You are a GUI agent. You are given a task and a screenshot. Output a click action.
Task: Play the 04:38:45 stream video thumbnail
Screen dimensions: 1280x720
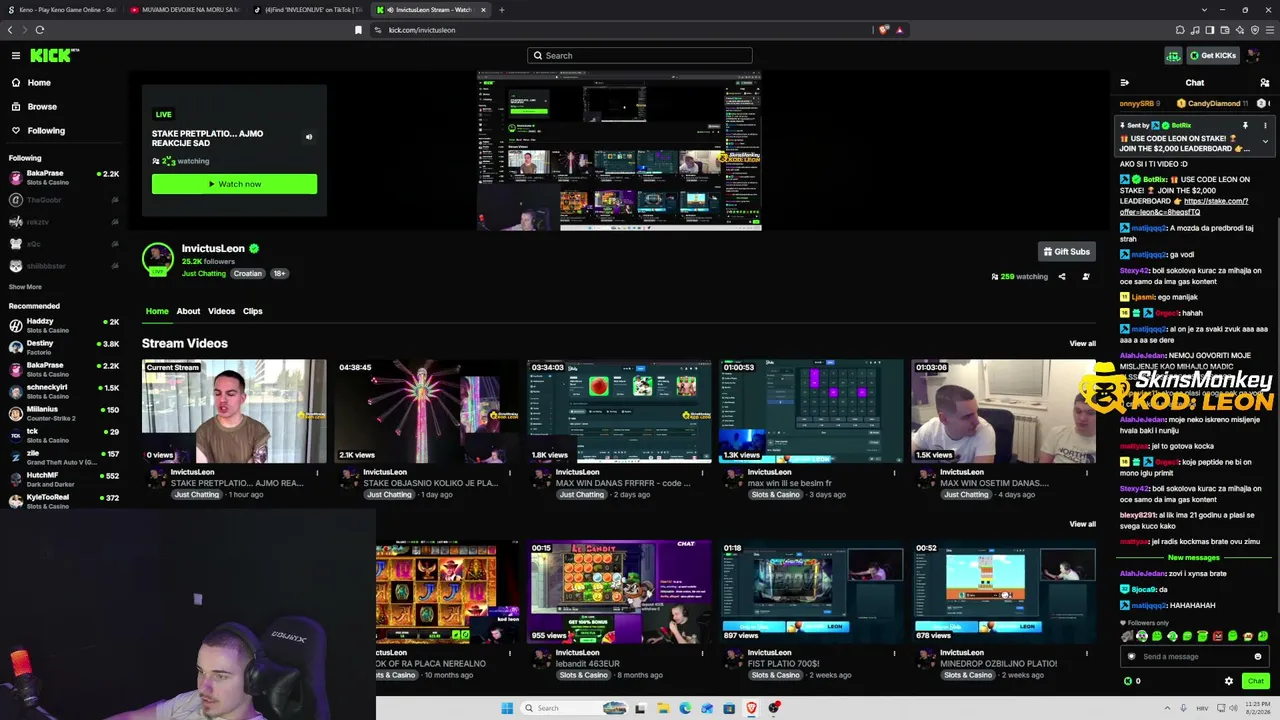click(x=426, y=411)
